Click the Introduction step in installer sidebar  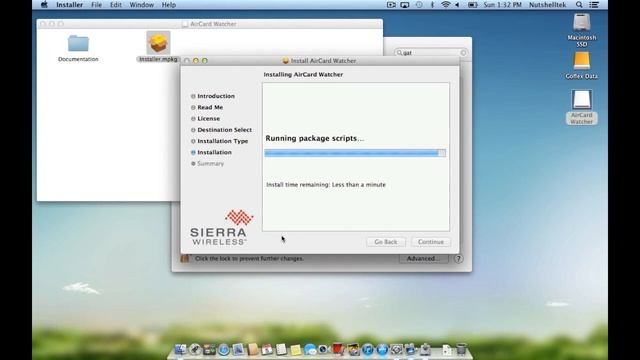(x=216, y=96)
